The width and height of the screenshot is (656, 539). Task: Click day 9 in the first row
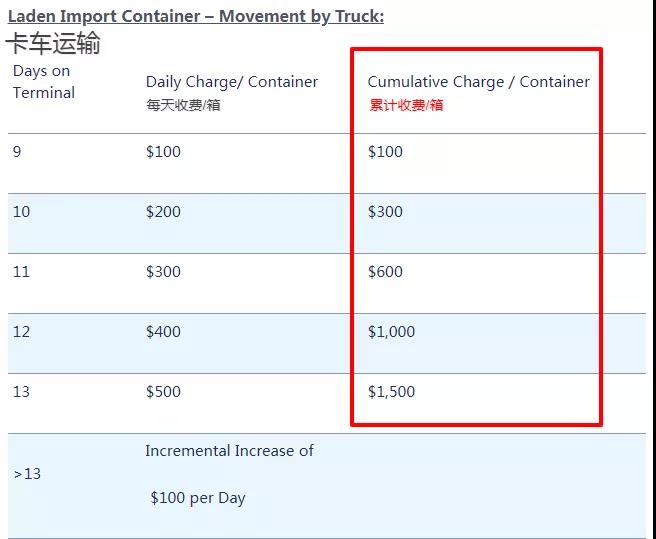tap(17, 152)
